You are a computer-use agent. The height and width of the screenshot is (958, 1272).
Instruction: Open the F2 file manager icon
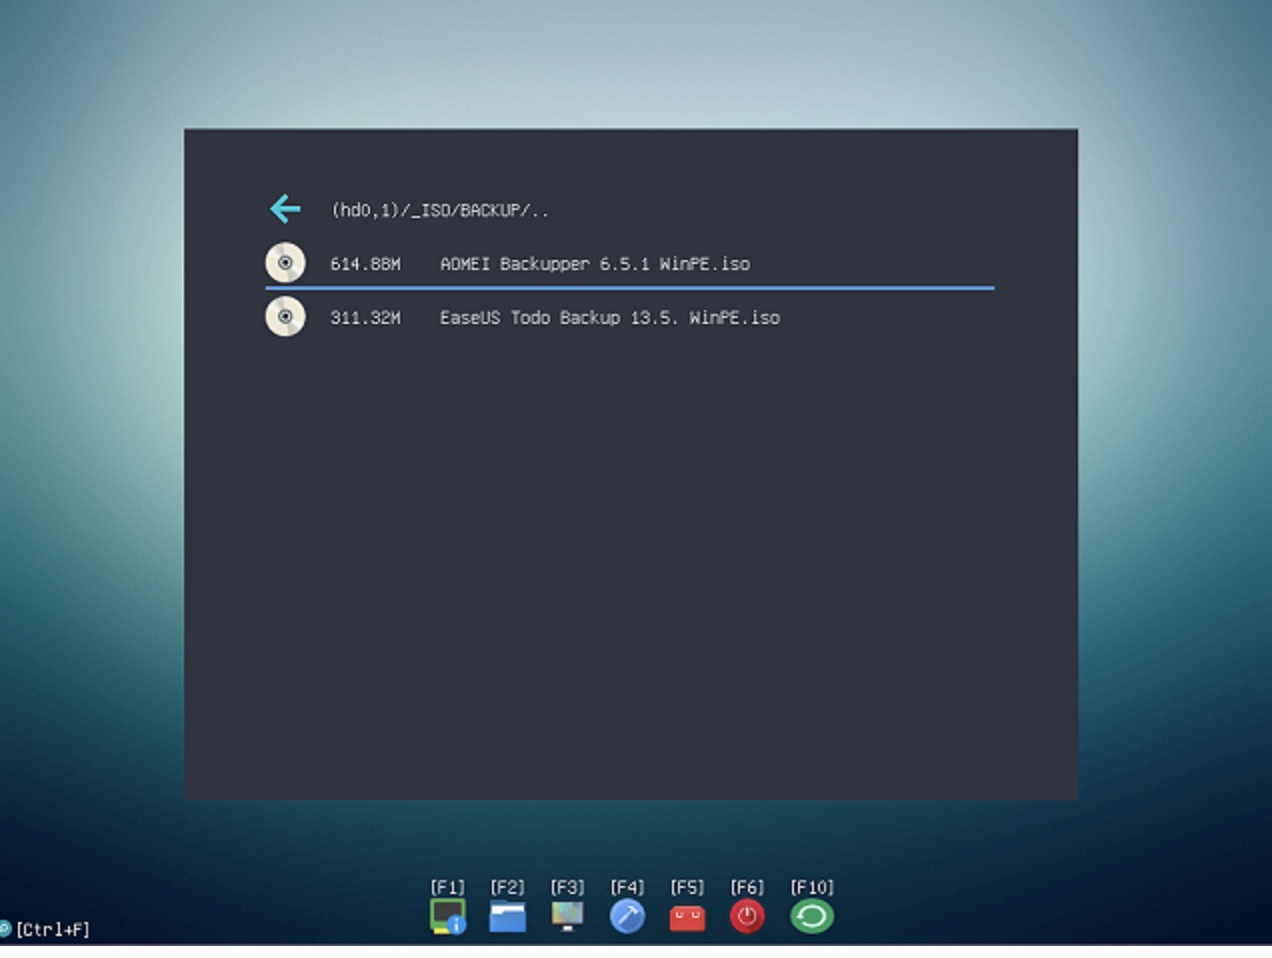[507, 916]
